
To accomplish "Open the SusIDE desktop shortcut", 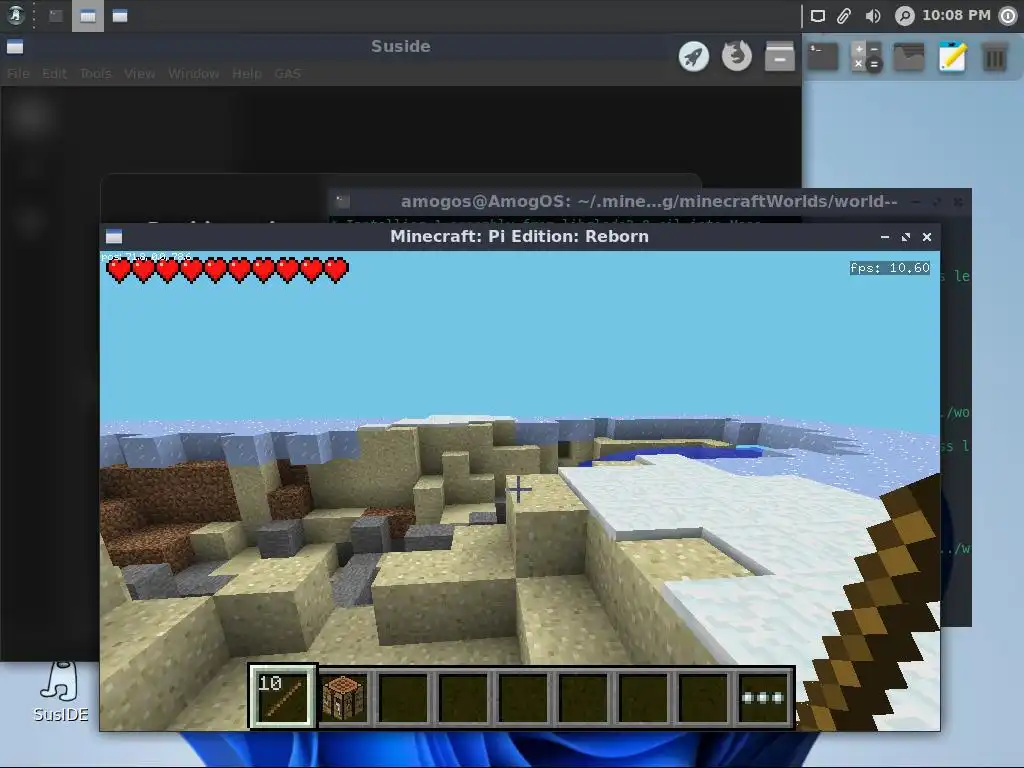I will pyautogui.click(x=61, y=691).
